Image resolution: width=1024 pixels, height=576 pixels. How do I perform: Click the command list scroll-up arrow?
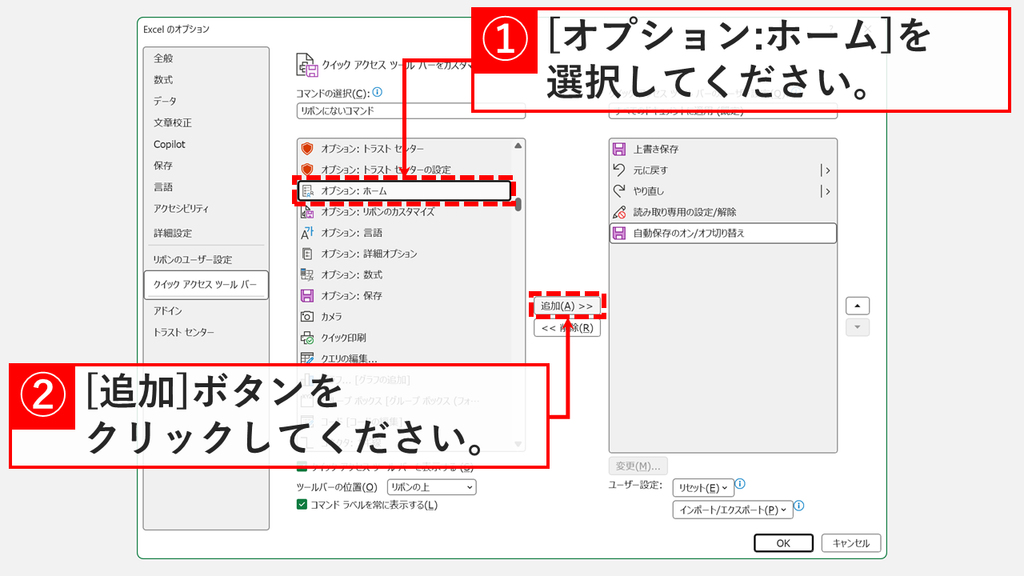519,146
